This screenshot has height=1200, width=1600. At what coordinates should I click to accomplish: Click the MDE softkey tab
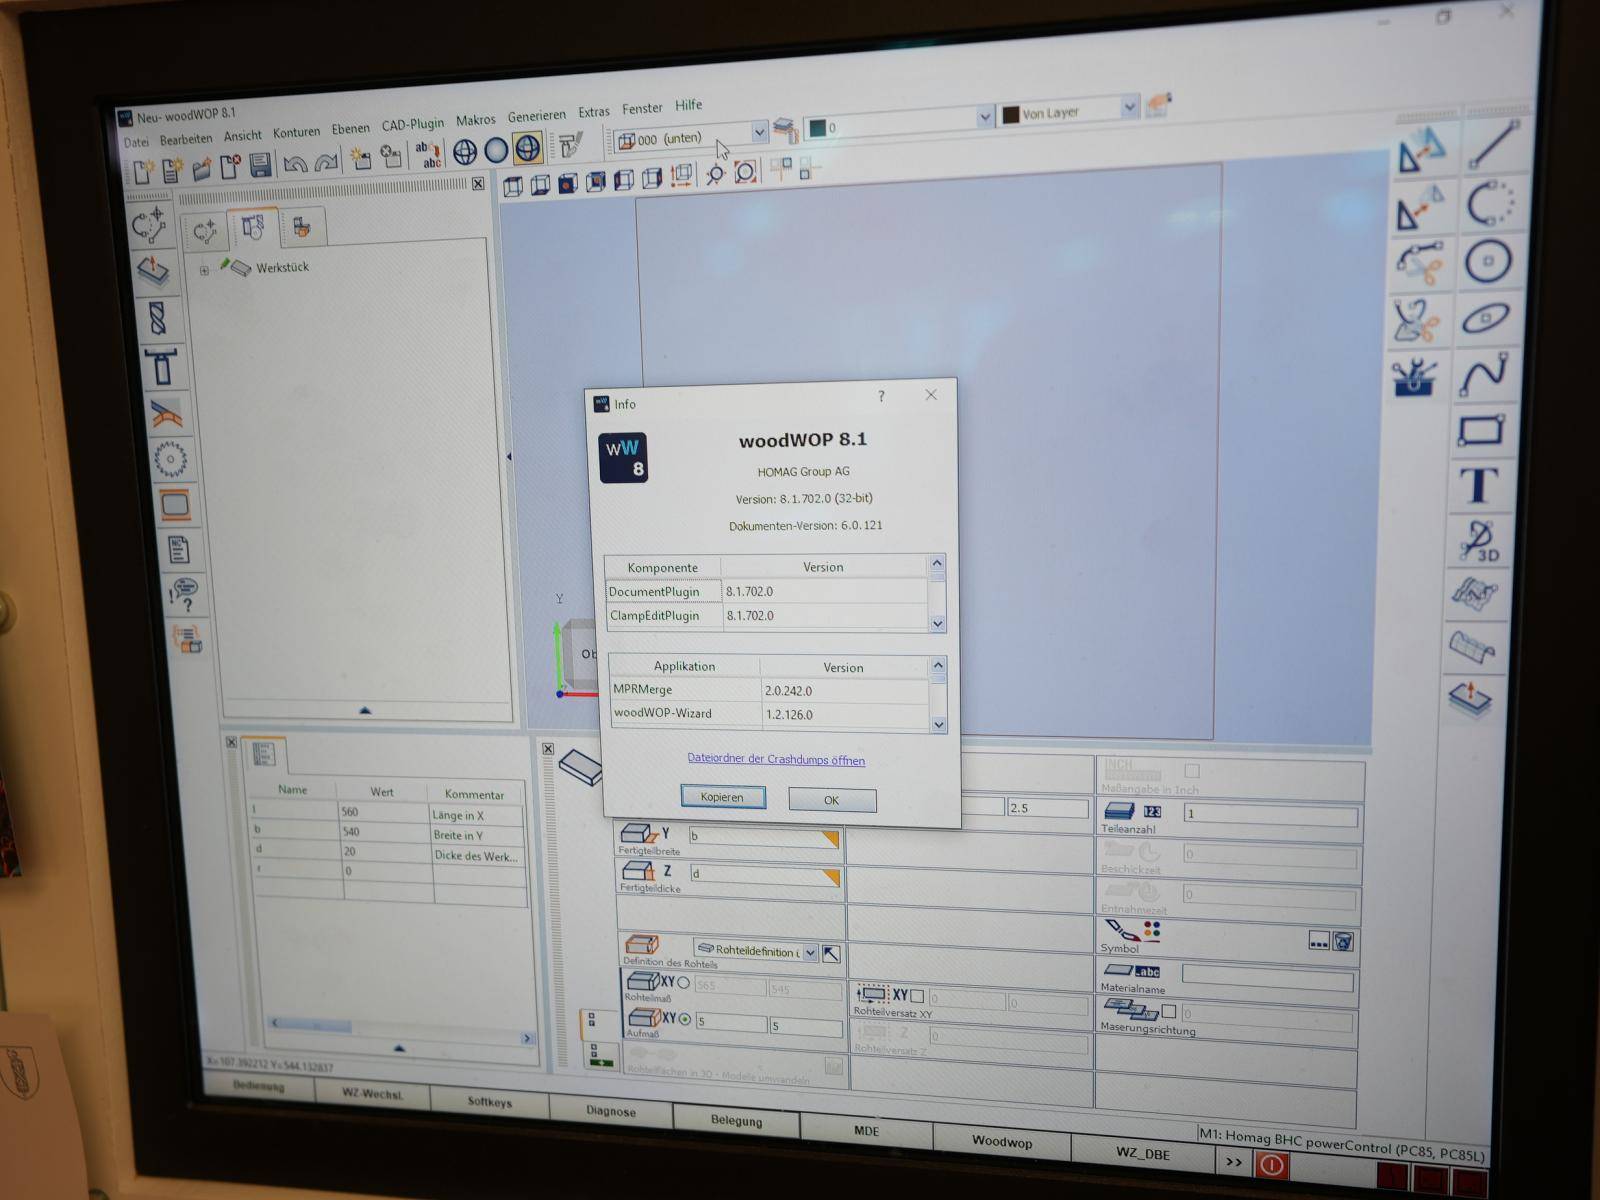point(866,1130)
